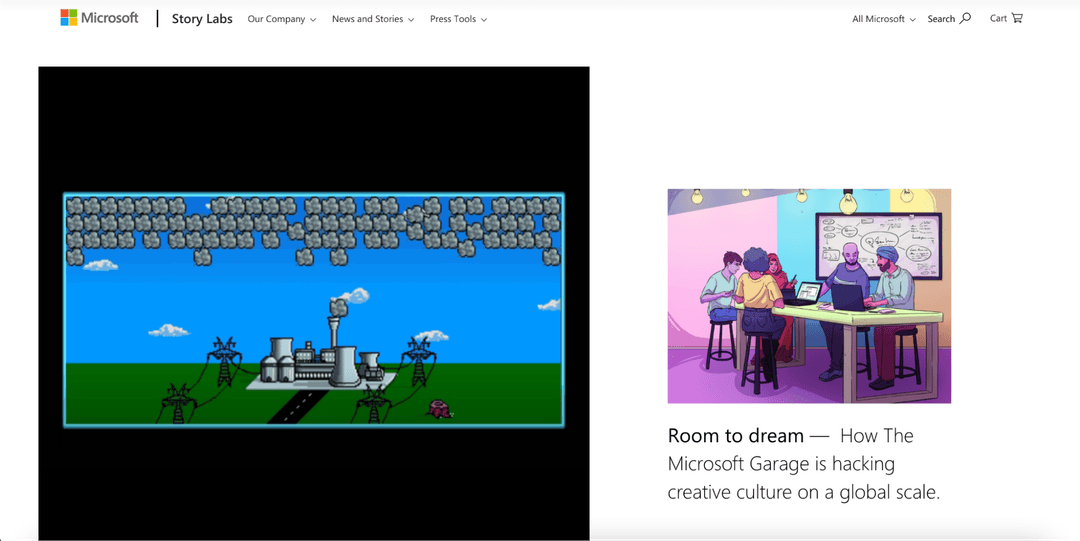Expand the Our Company chevron

point(313,20)
